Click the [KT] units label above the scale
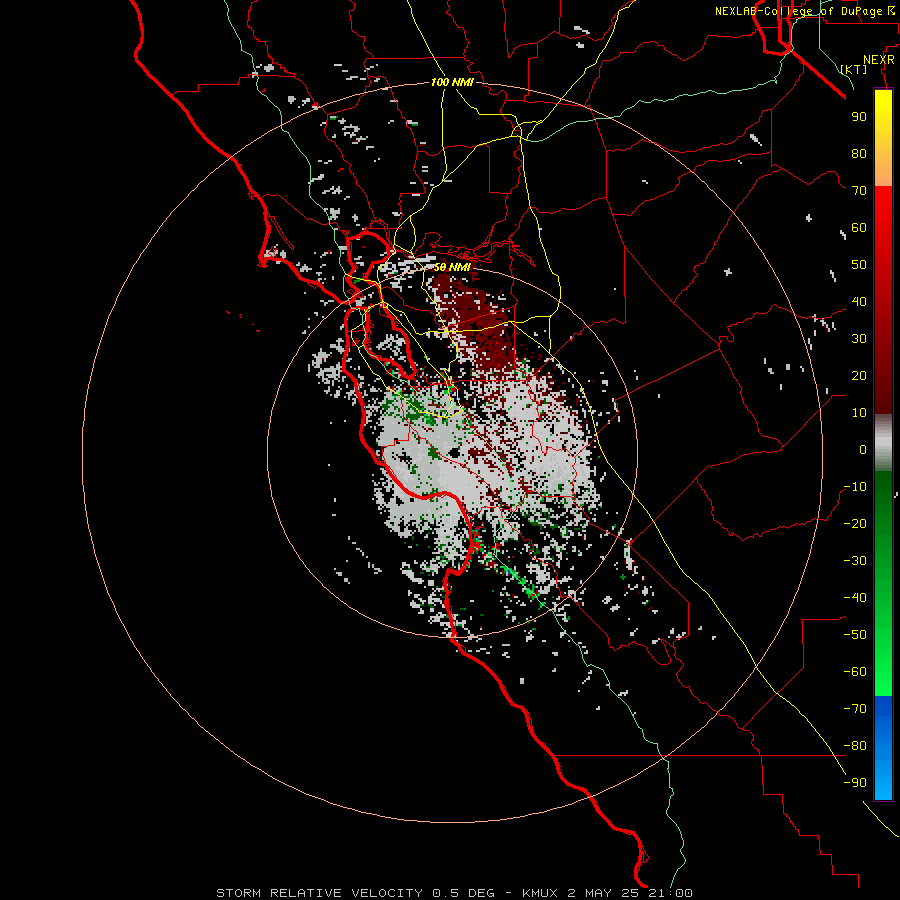This screenshot has width=900, height=900. (x=854, y=69)
